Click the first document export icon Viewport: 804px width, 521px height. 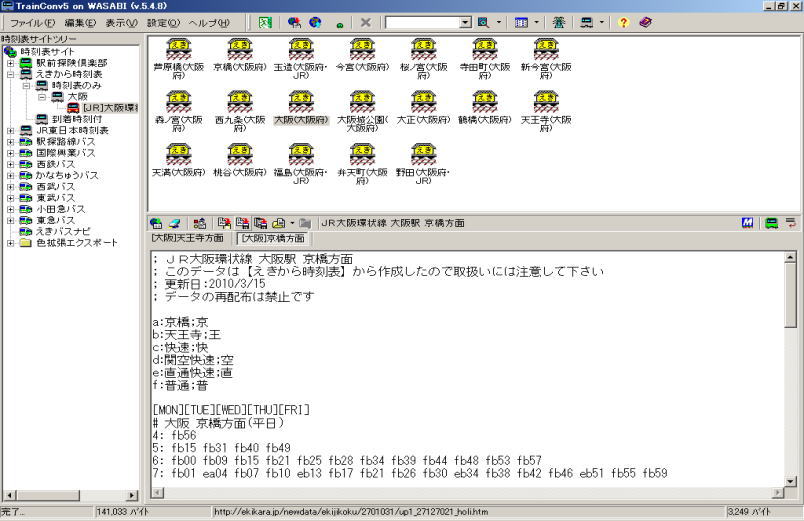[224, 223]
